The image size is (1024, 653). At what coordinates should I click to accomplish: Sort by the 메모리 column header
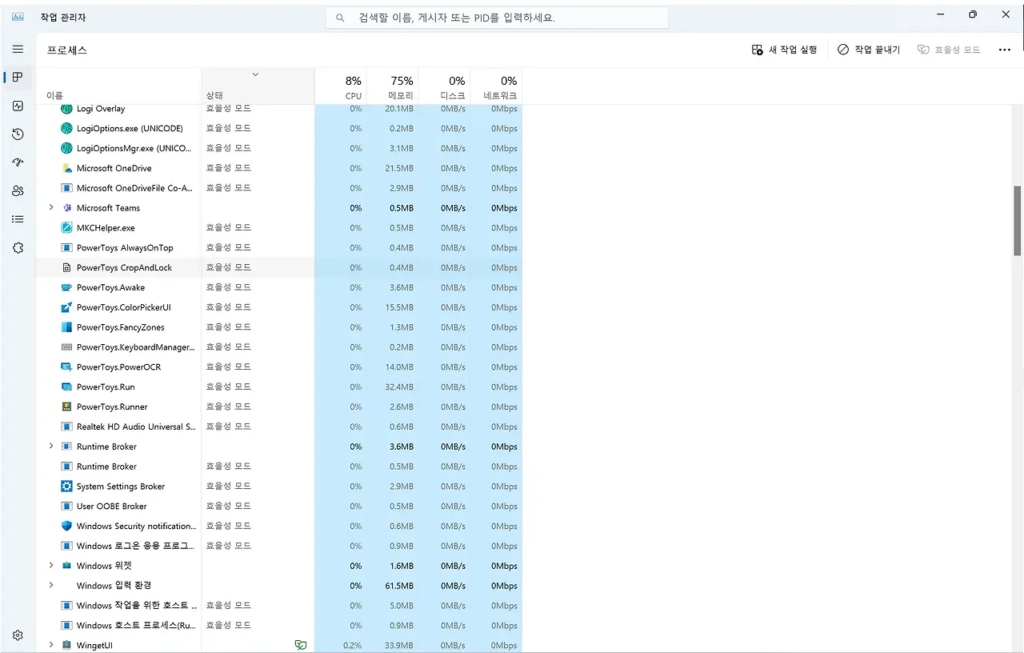pyautogui.click(x=392, y=86)
